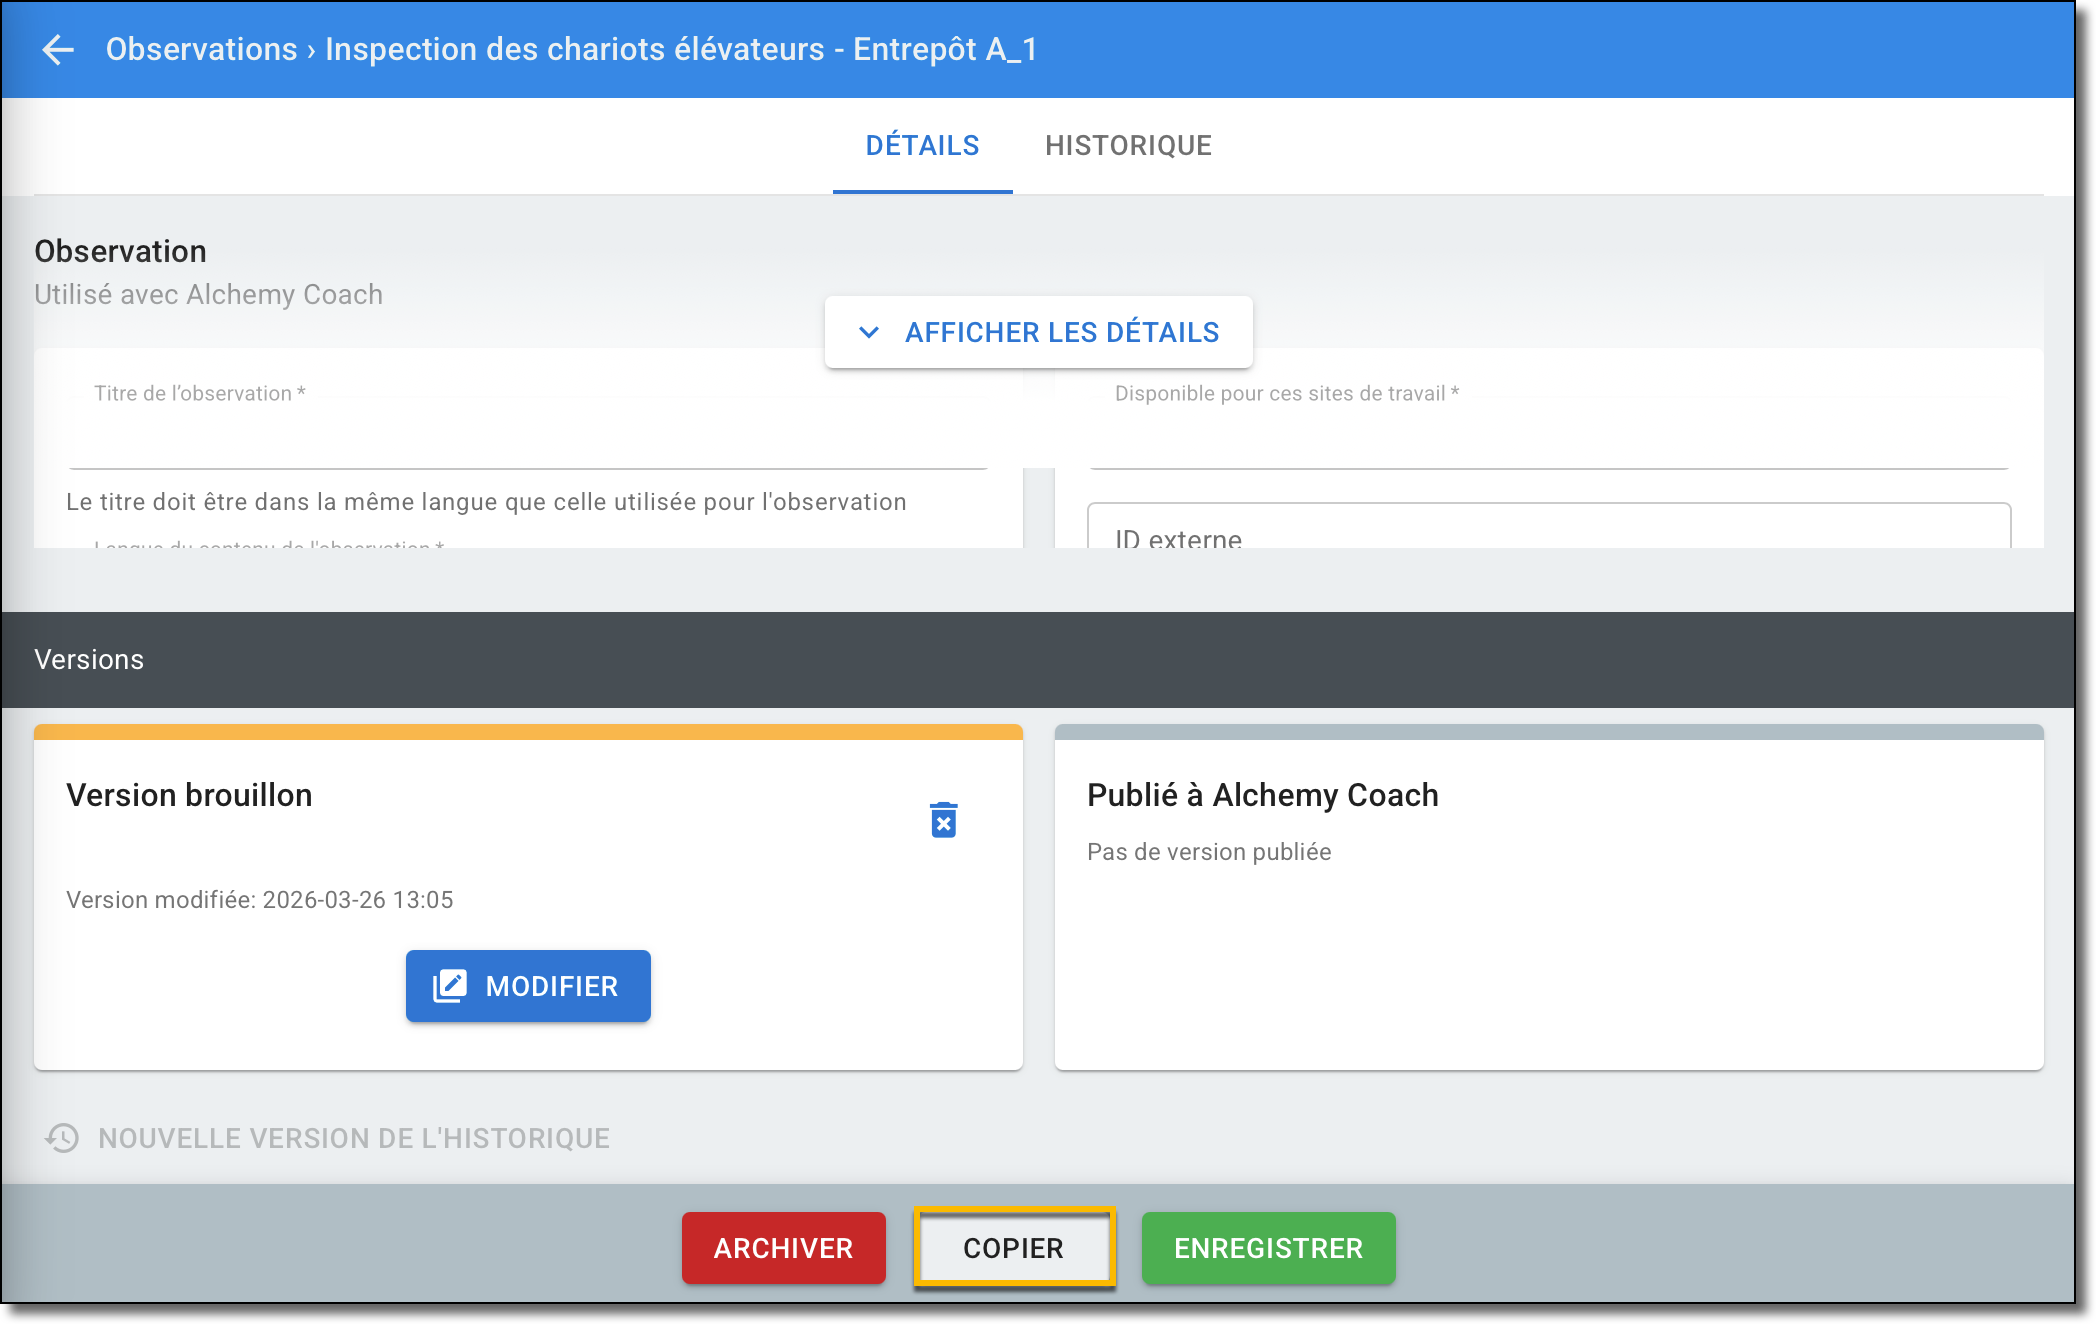Switch to the Historique tab
The height and width of the screenshot is (1324, 2096).
click(x=1128, y=146)
